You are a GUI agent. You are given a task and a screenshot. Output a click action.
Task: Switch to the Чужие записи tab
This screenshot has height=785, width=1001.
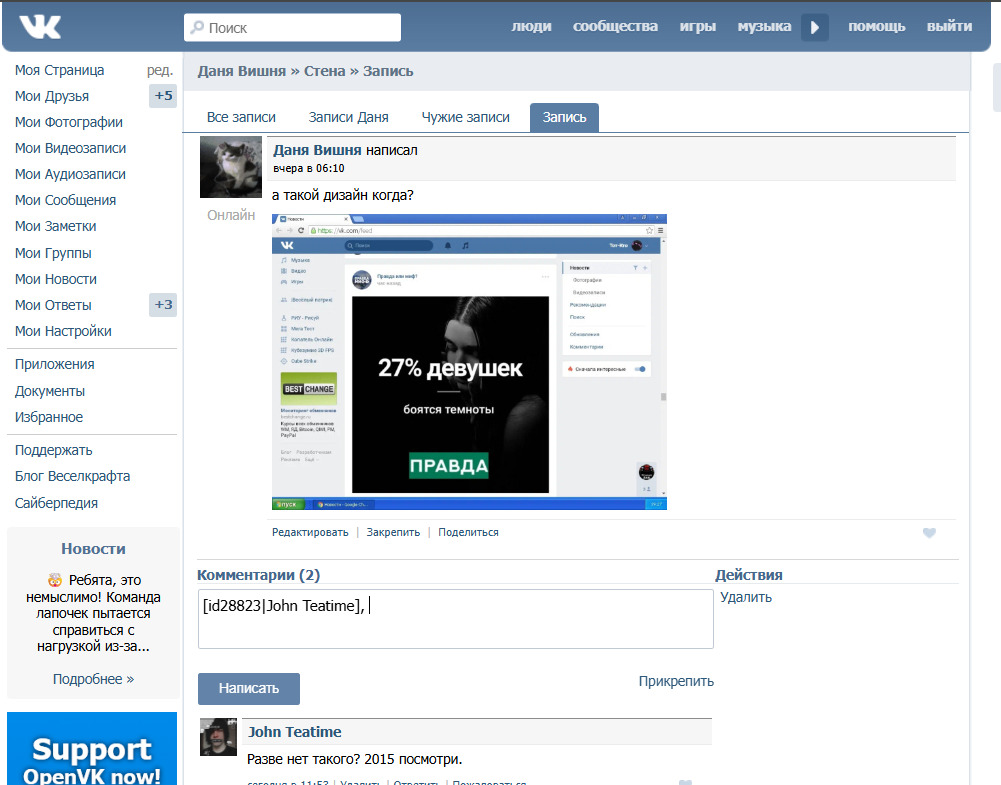465,117
